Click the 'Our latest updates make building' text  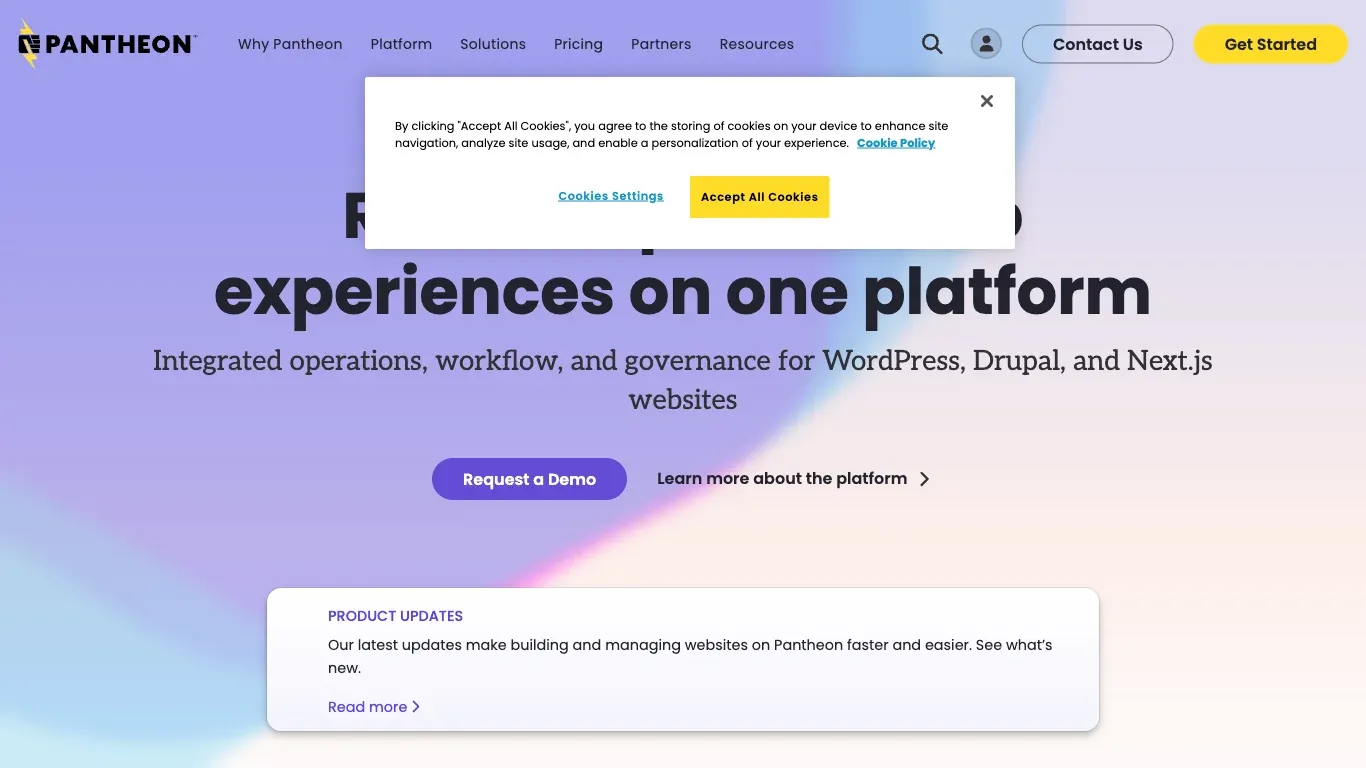690,656
